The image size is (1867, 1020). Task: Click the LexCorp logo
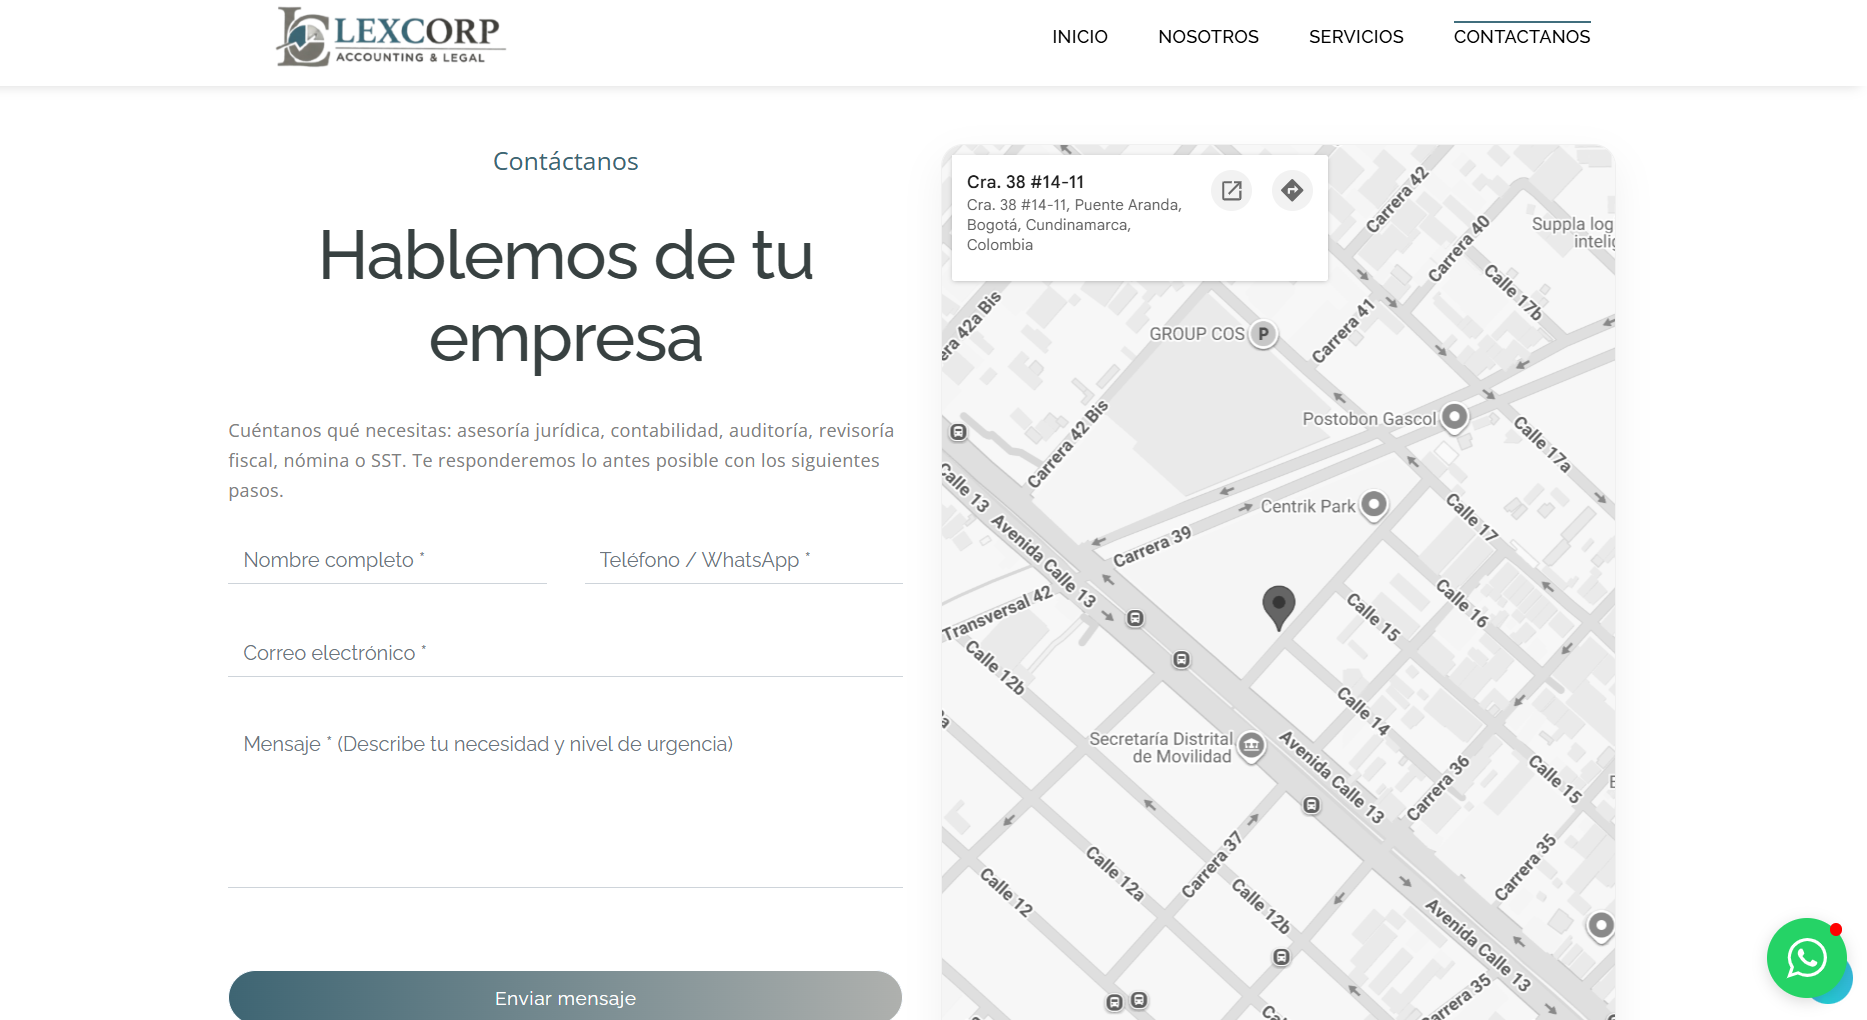[390, 37]
